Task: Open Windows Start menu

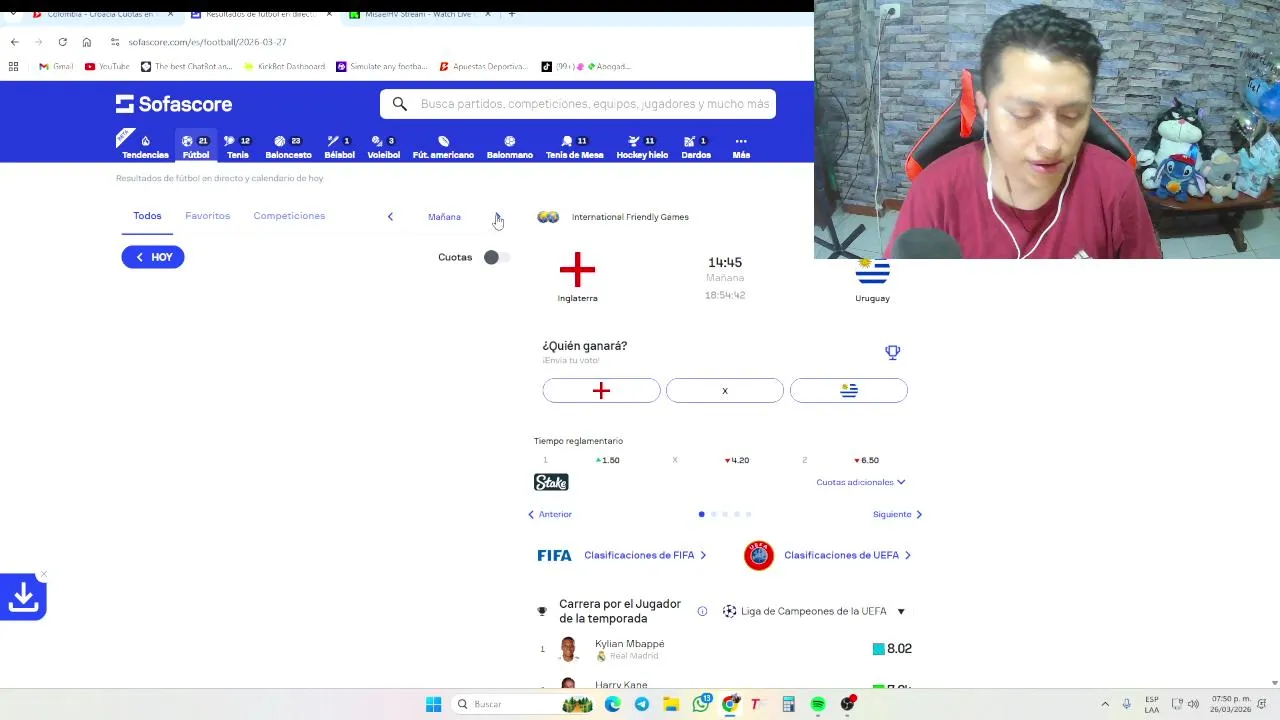Action: [433, 704]
